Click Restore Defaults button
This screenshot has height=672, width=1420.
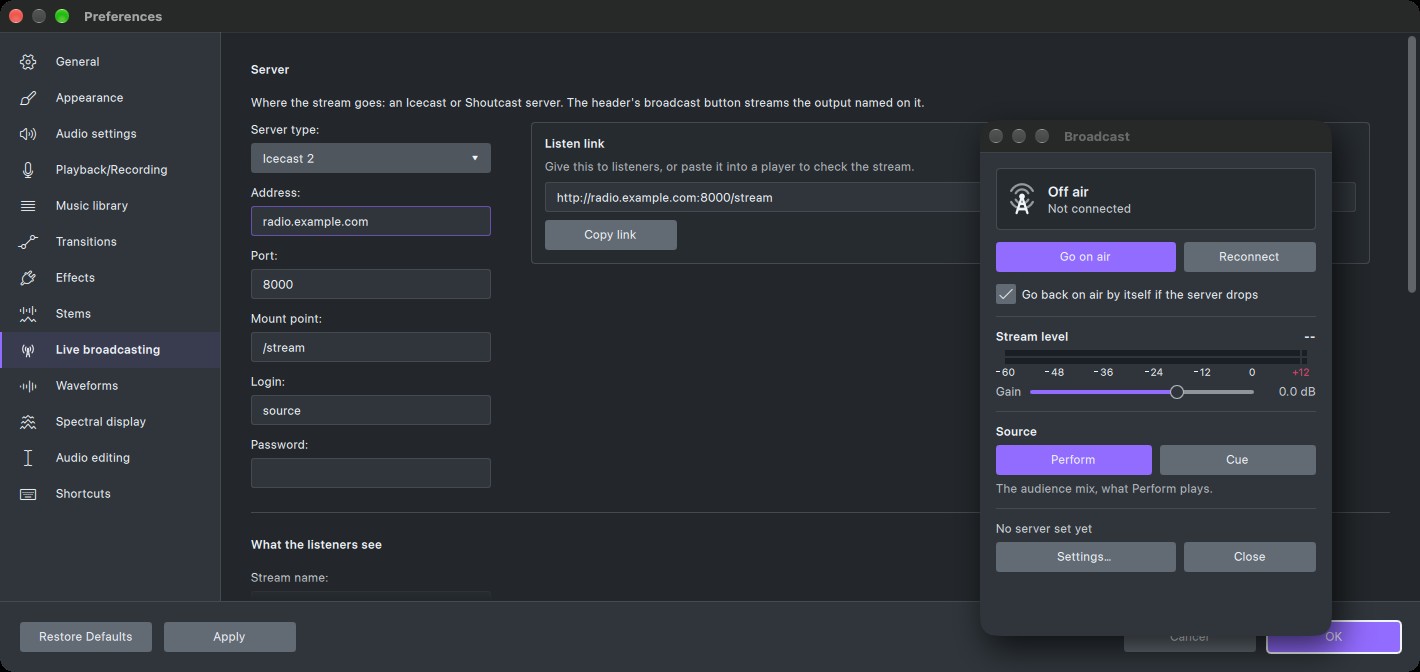click(x=86, y=637)
